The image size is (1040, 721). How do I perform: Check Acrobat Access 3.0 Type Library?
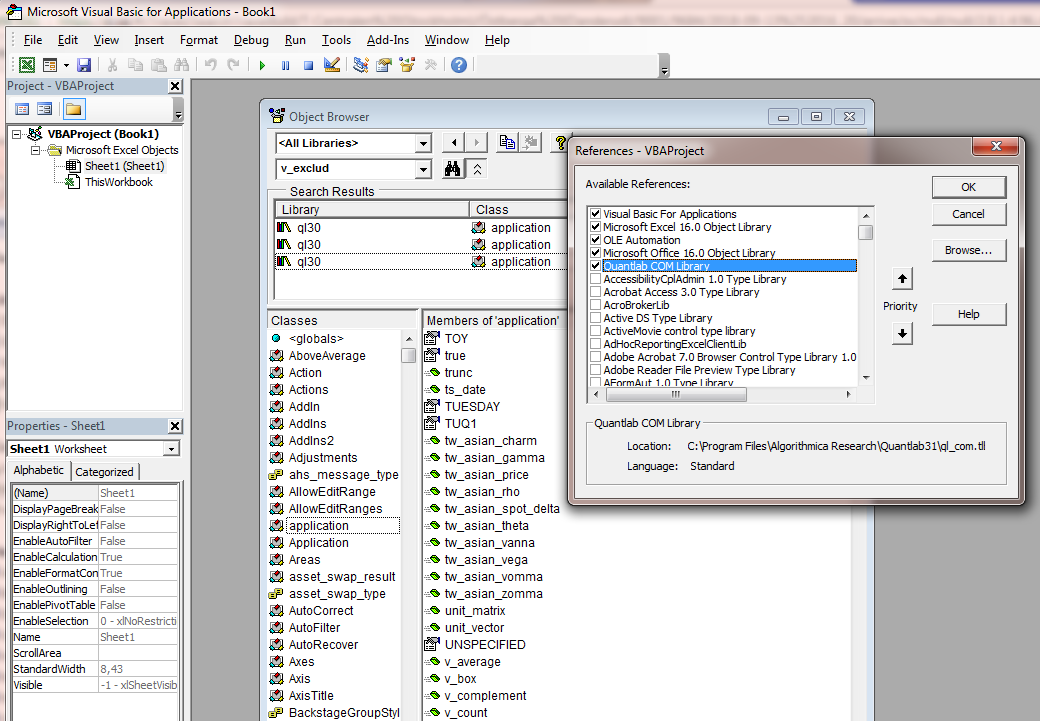click(596, 292)
